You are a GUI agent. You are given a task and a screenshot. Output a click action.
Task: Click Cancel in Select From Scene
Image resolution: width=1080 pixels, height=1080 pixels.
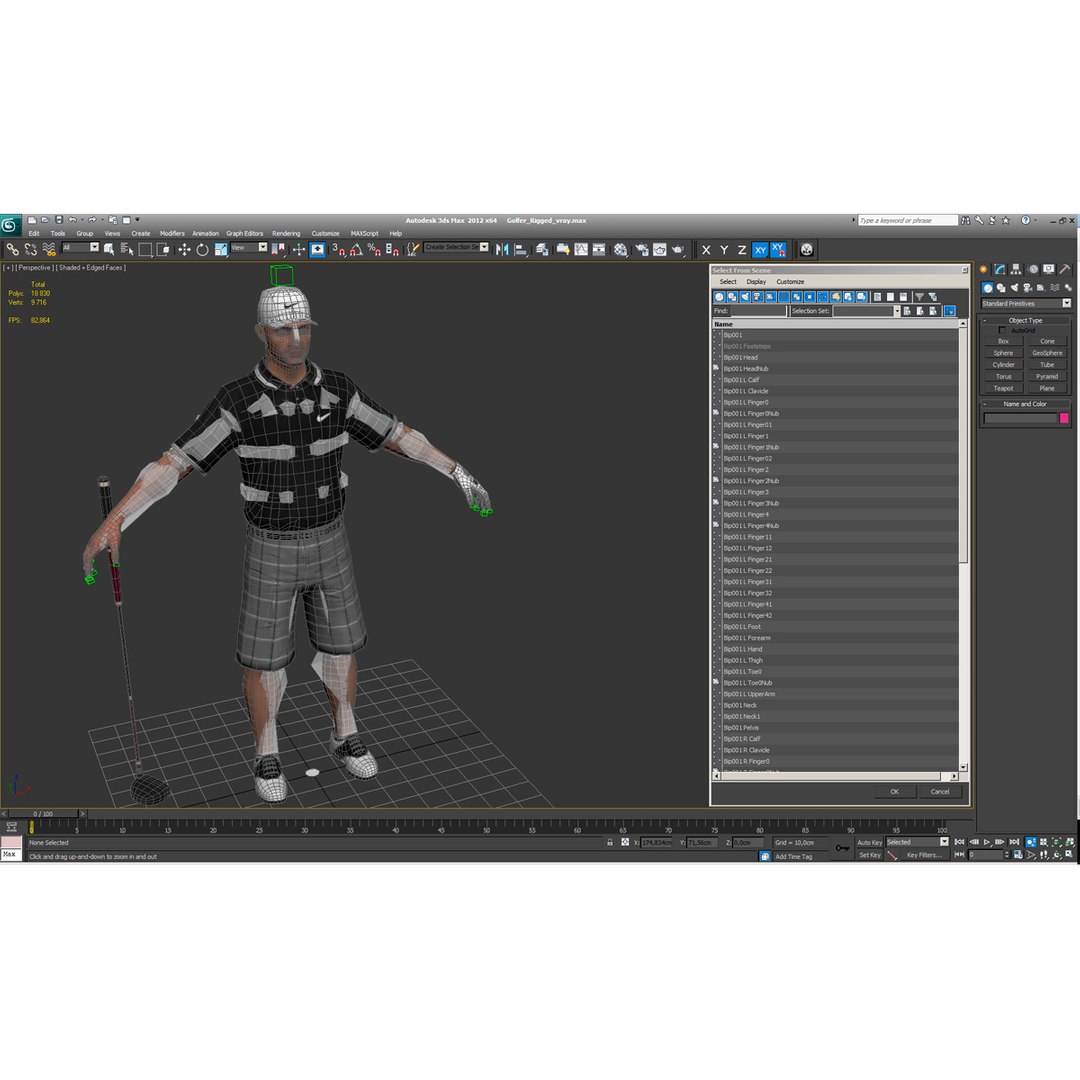939,791
